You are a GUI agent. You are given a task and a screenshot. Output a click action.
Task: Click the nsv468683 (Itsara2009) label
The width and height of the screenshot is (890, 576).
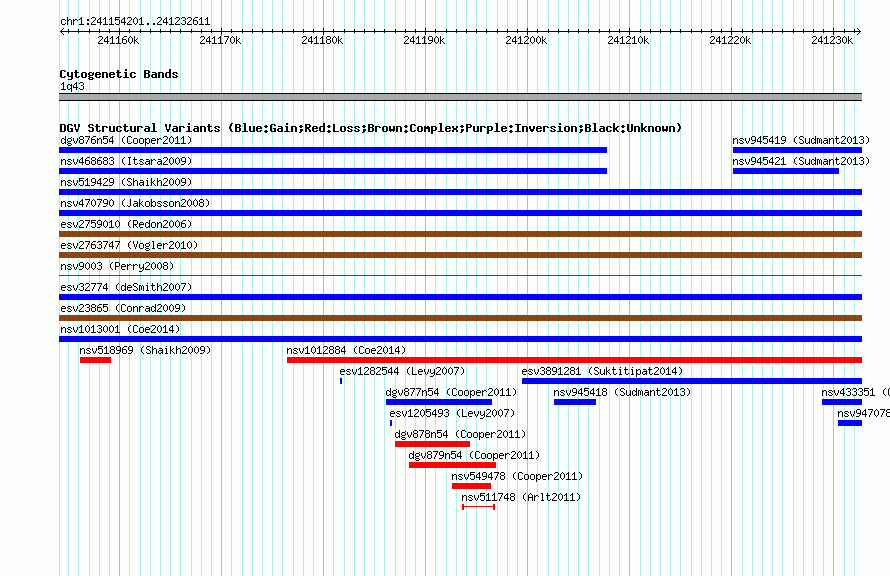[x=126, y=161]
